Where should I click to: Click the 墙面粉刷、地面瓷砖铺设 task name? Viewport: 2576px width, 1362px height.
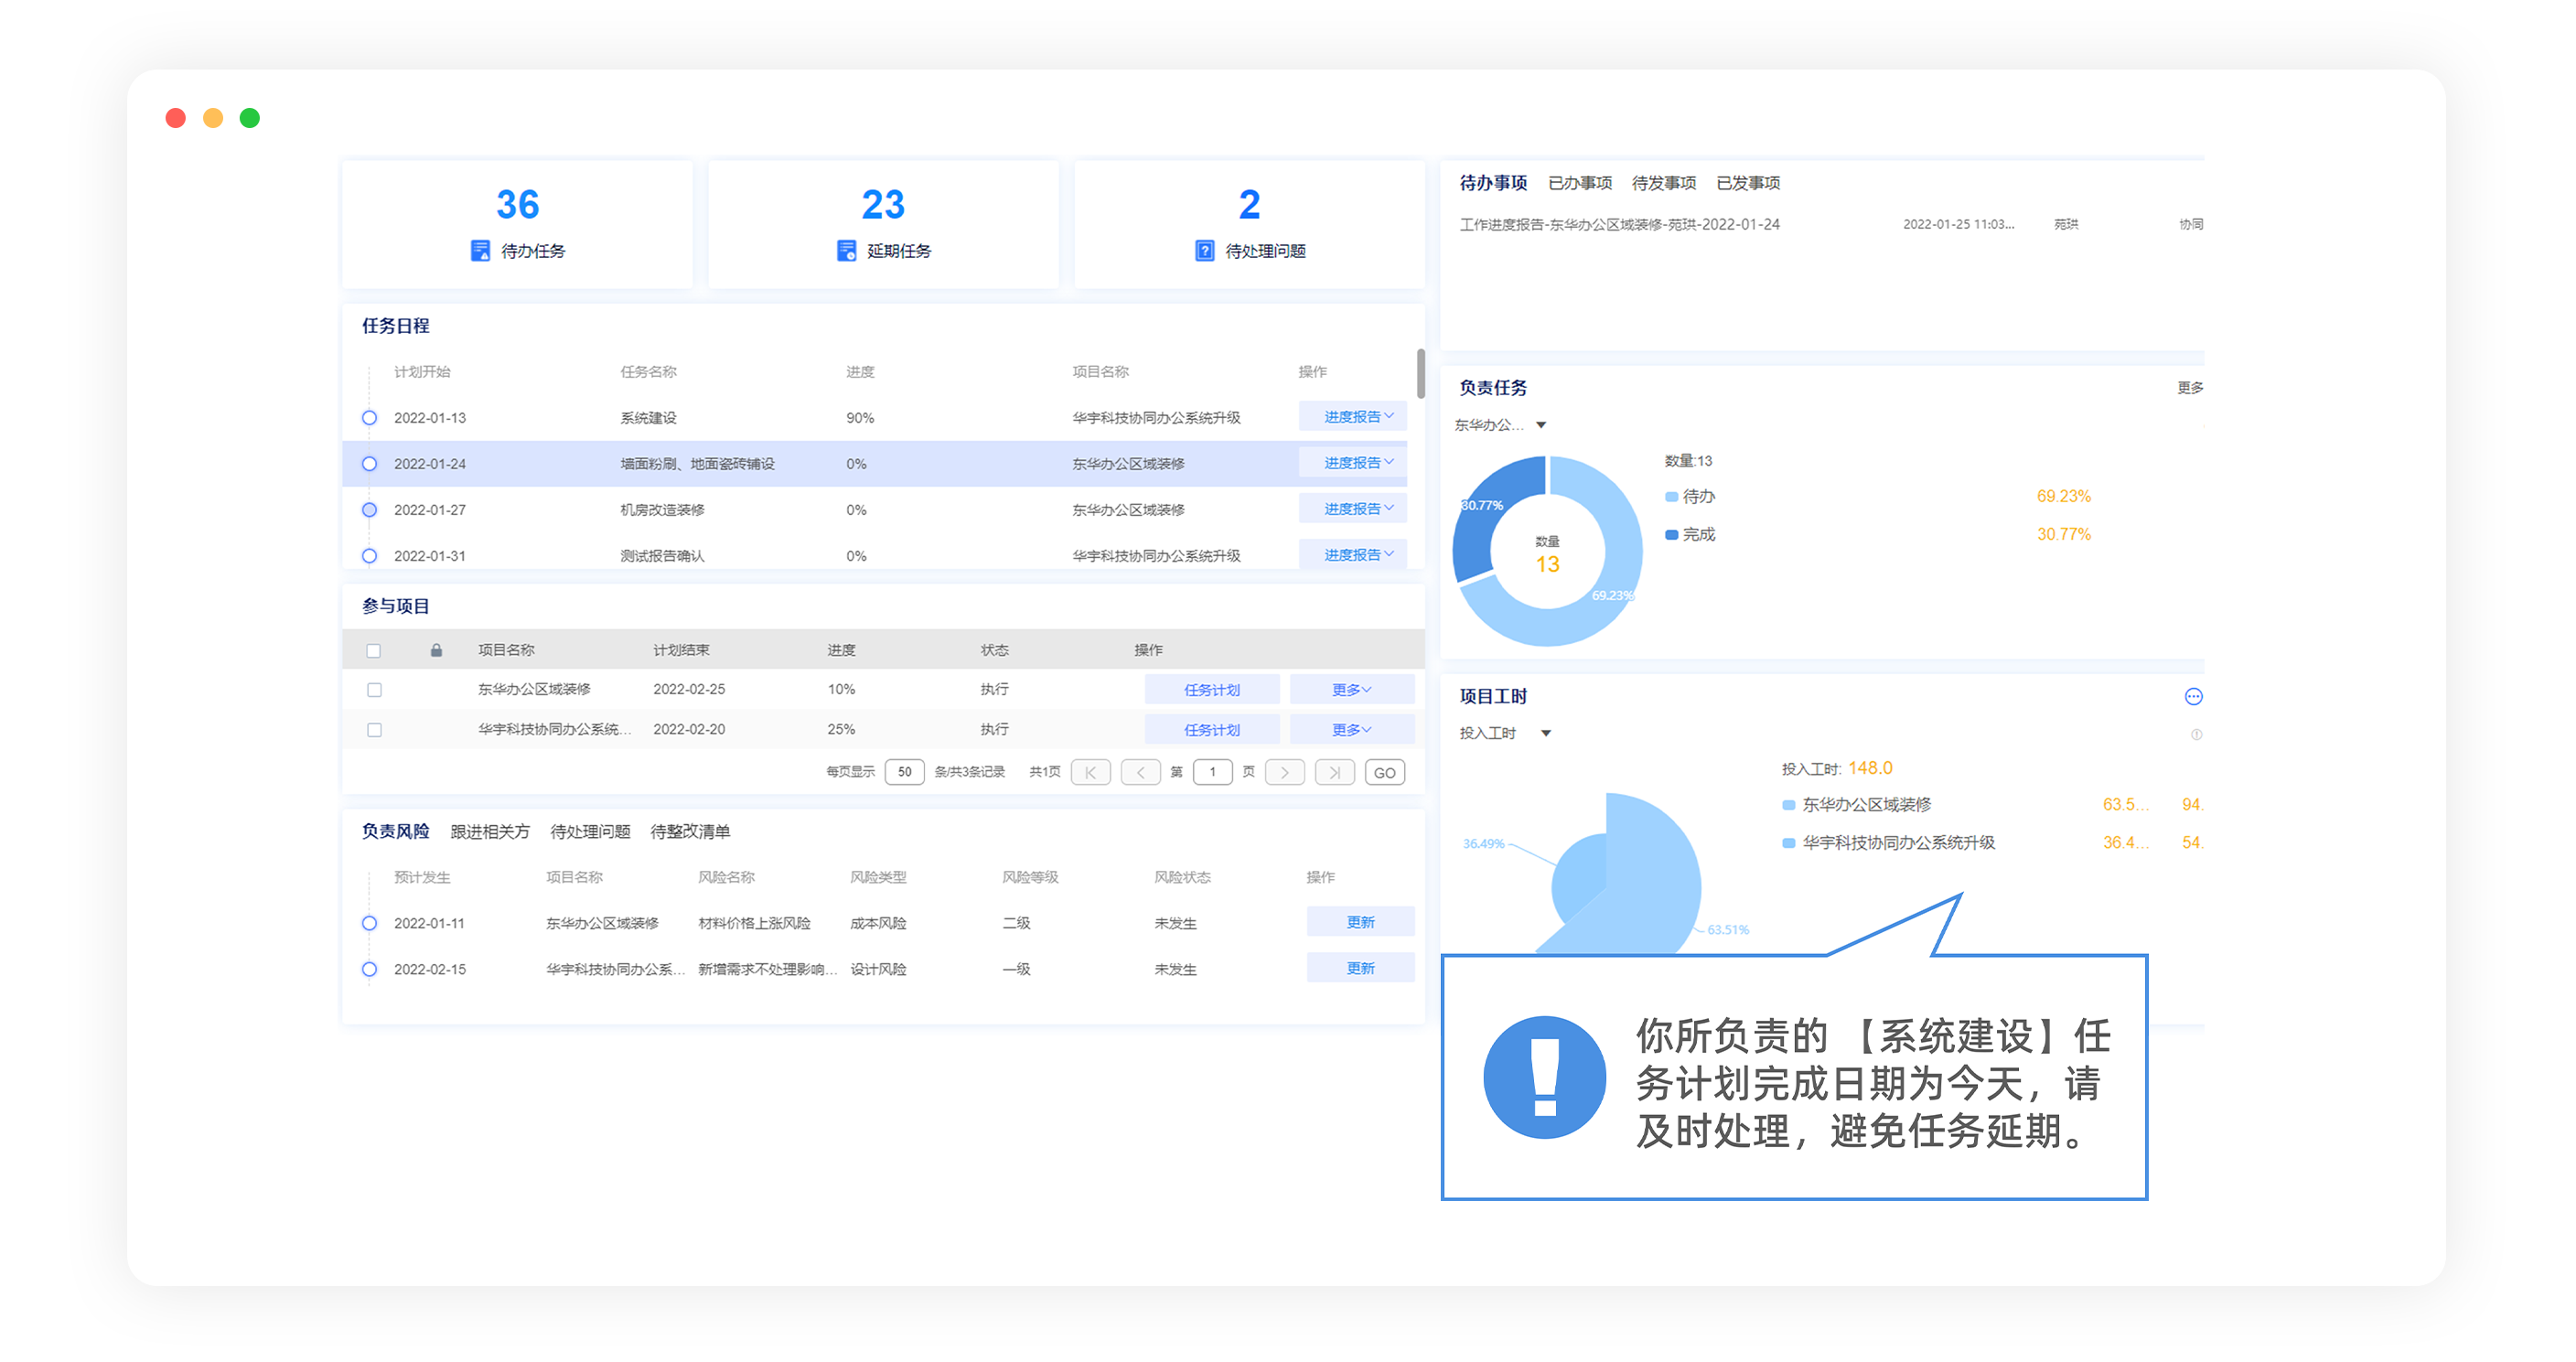(697, 464)
